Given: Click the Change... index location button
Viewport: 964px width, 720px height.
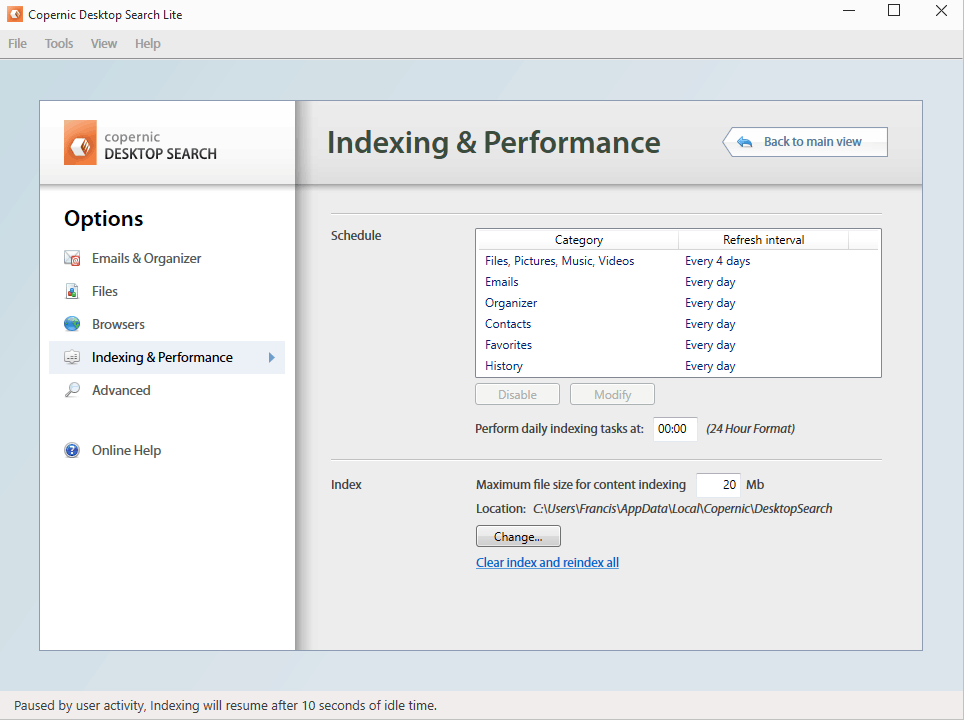Looking at the screenshot, I should [518, 537].
